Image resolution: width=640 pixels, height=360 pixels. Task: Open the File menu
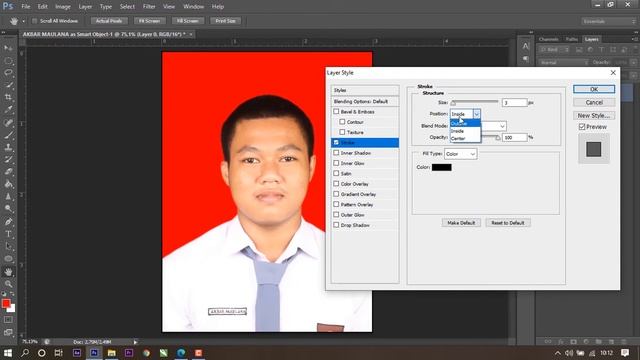click(26, 7)
